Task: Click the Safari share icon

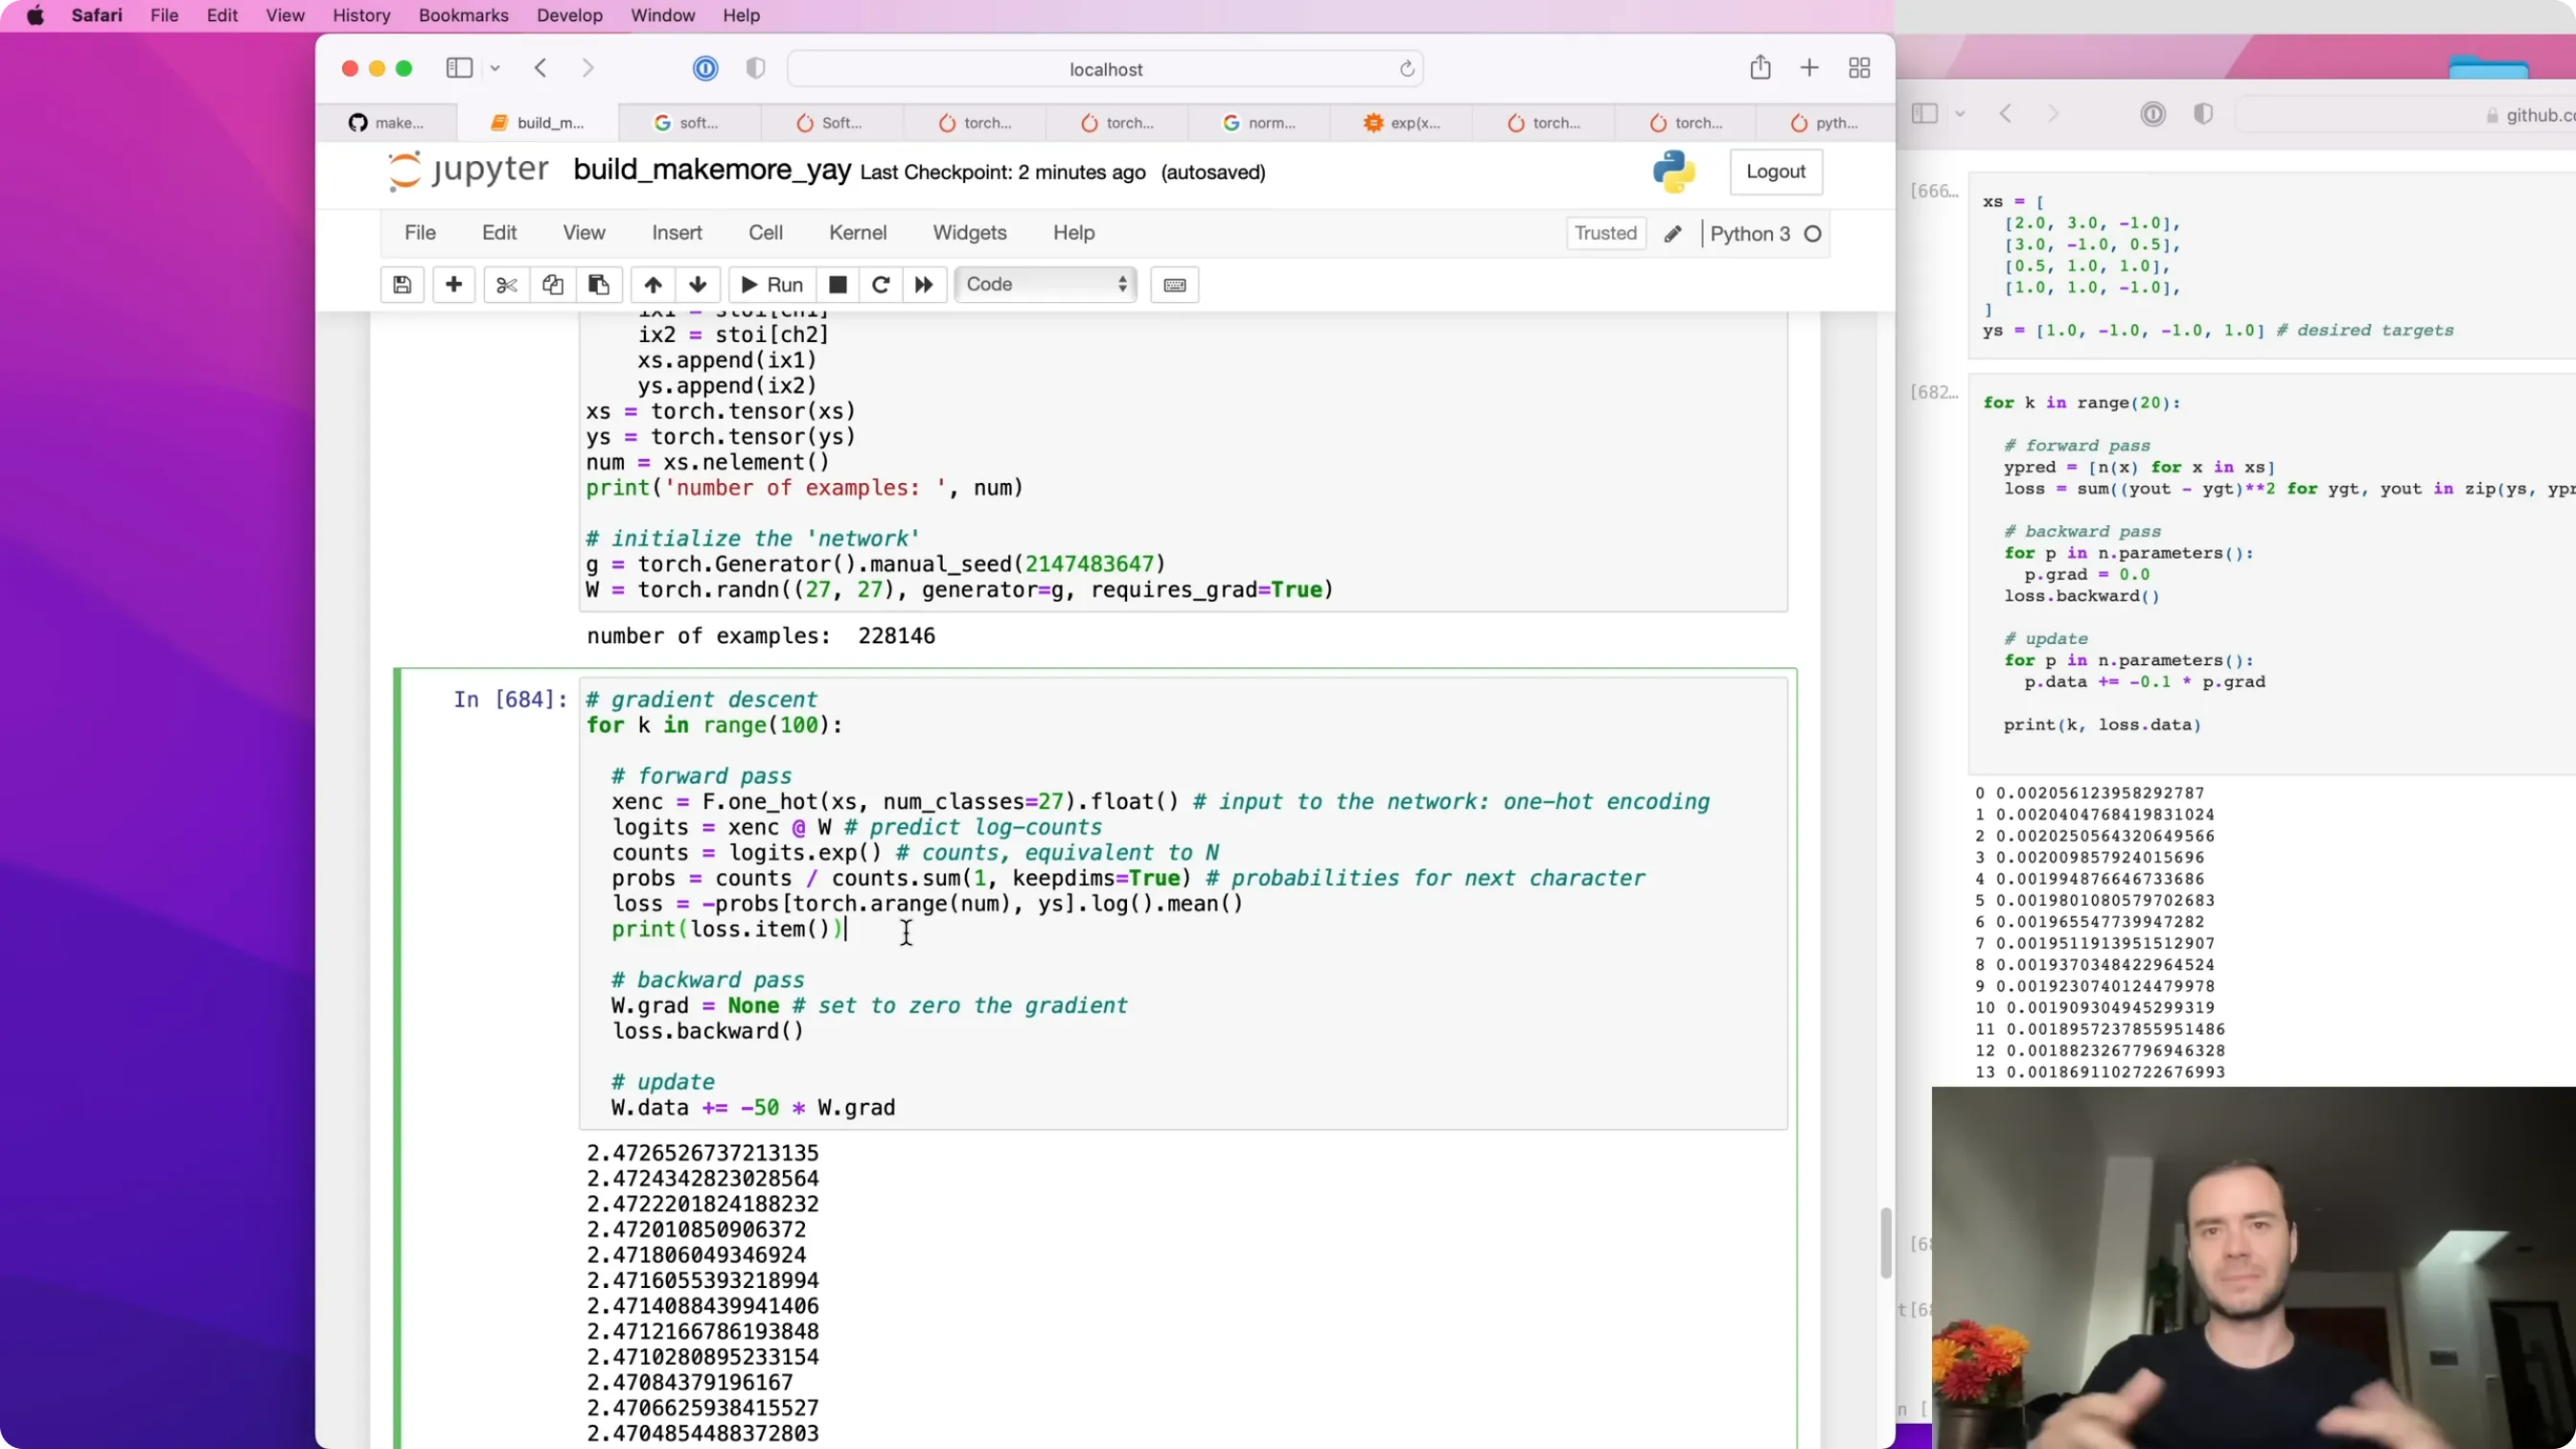Action: pyautogui.click(x=1760, y=68)
